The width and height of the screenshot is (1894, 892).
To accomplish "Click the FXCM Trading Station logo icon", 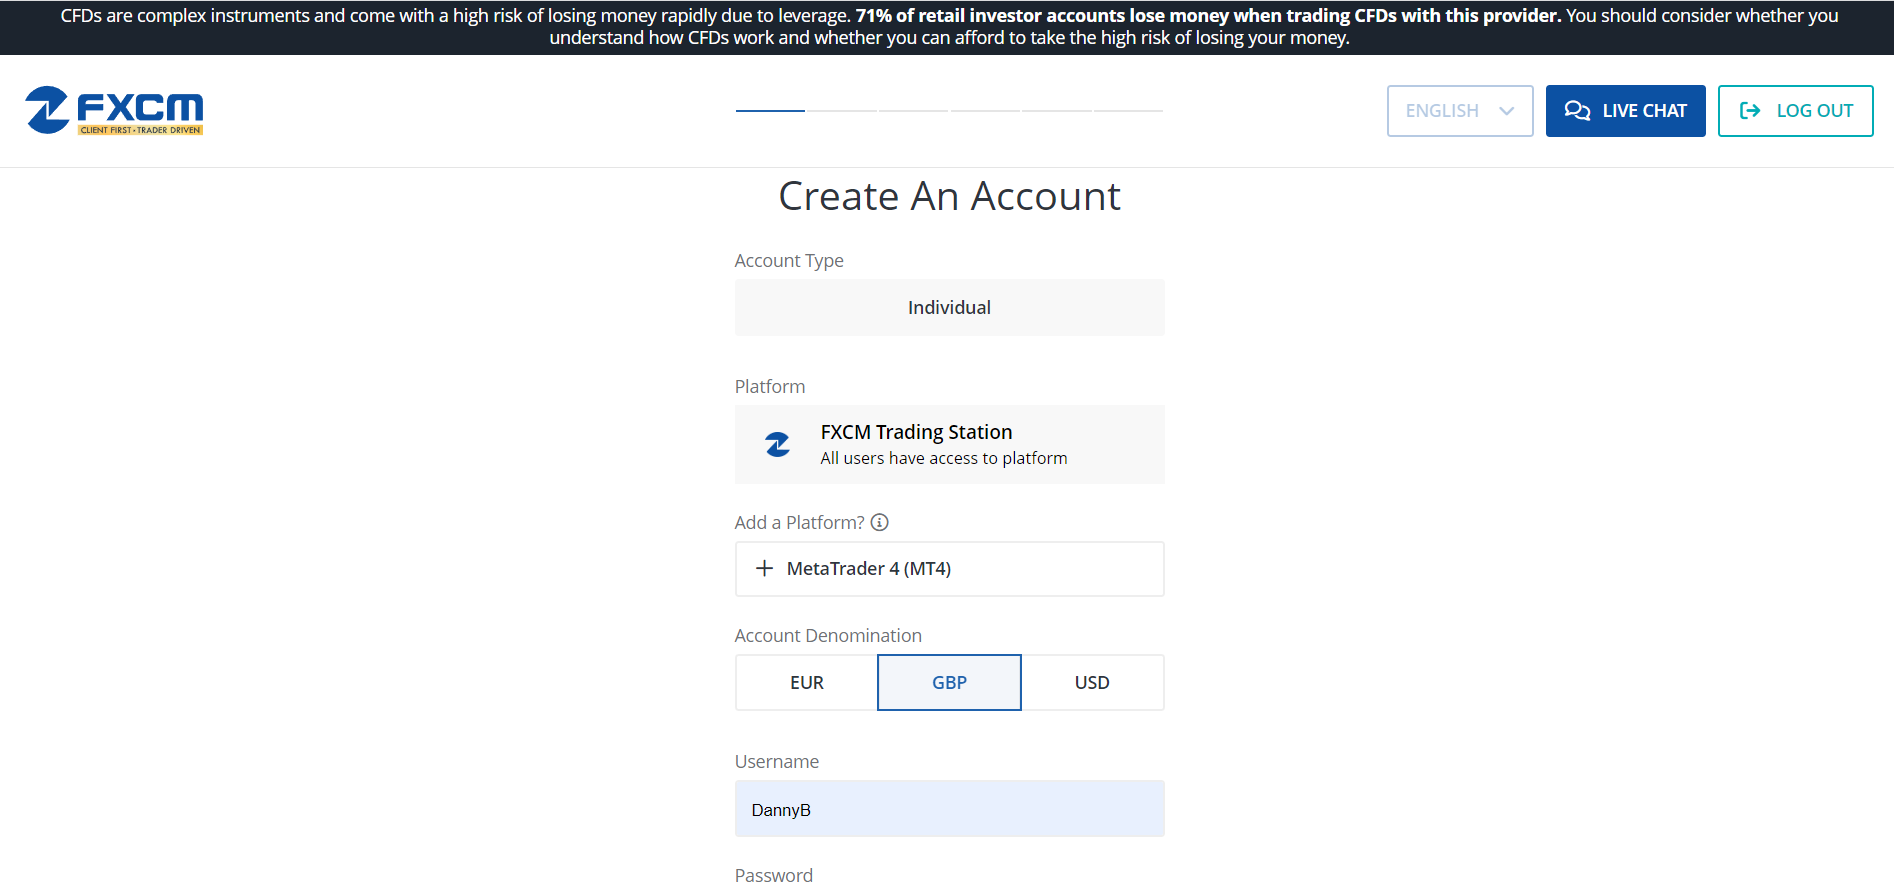I will click(x=778, y=444).
